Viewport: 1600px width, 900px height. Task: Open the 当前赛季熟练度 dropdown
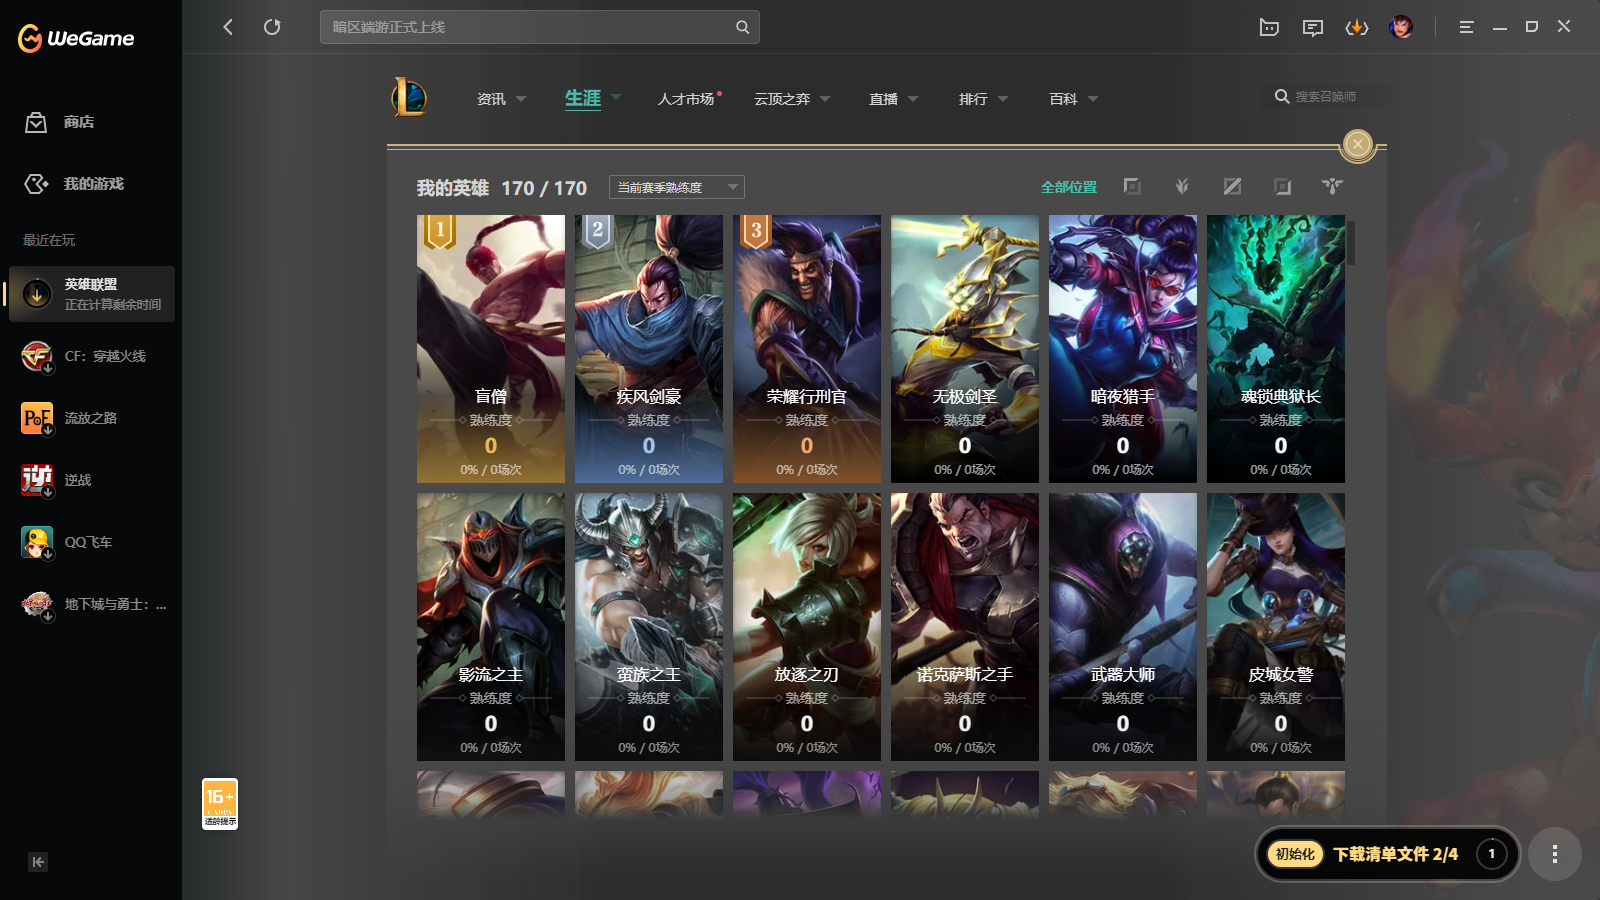pos(677,187)
